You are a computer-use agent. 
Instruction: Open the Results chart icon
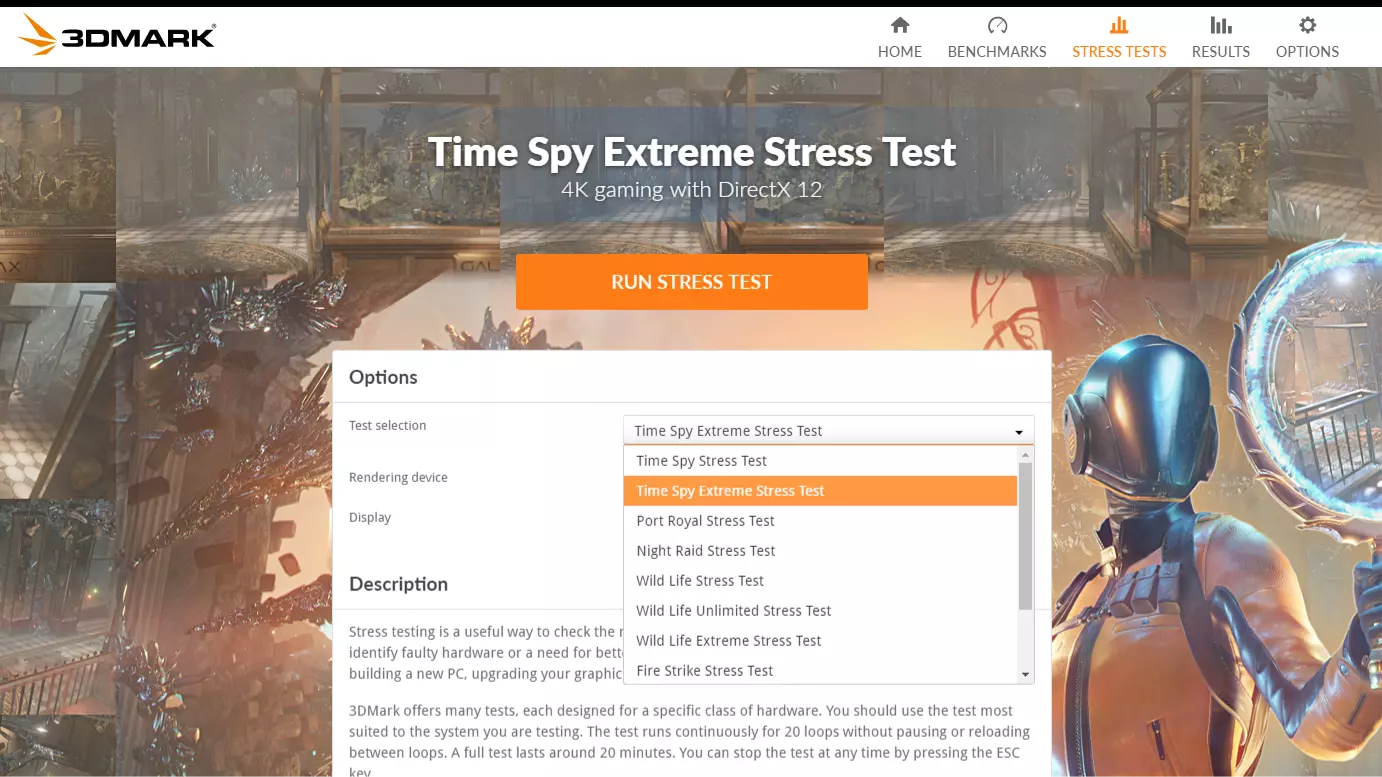coord(1221,25)
